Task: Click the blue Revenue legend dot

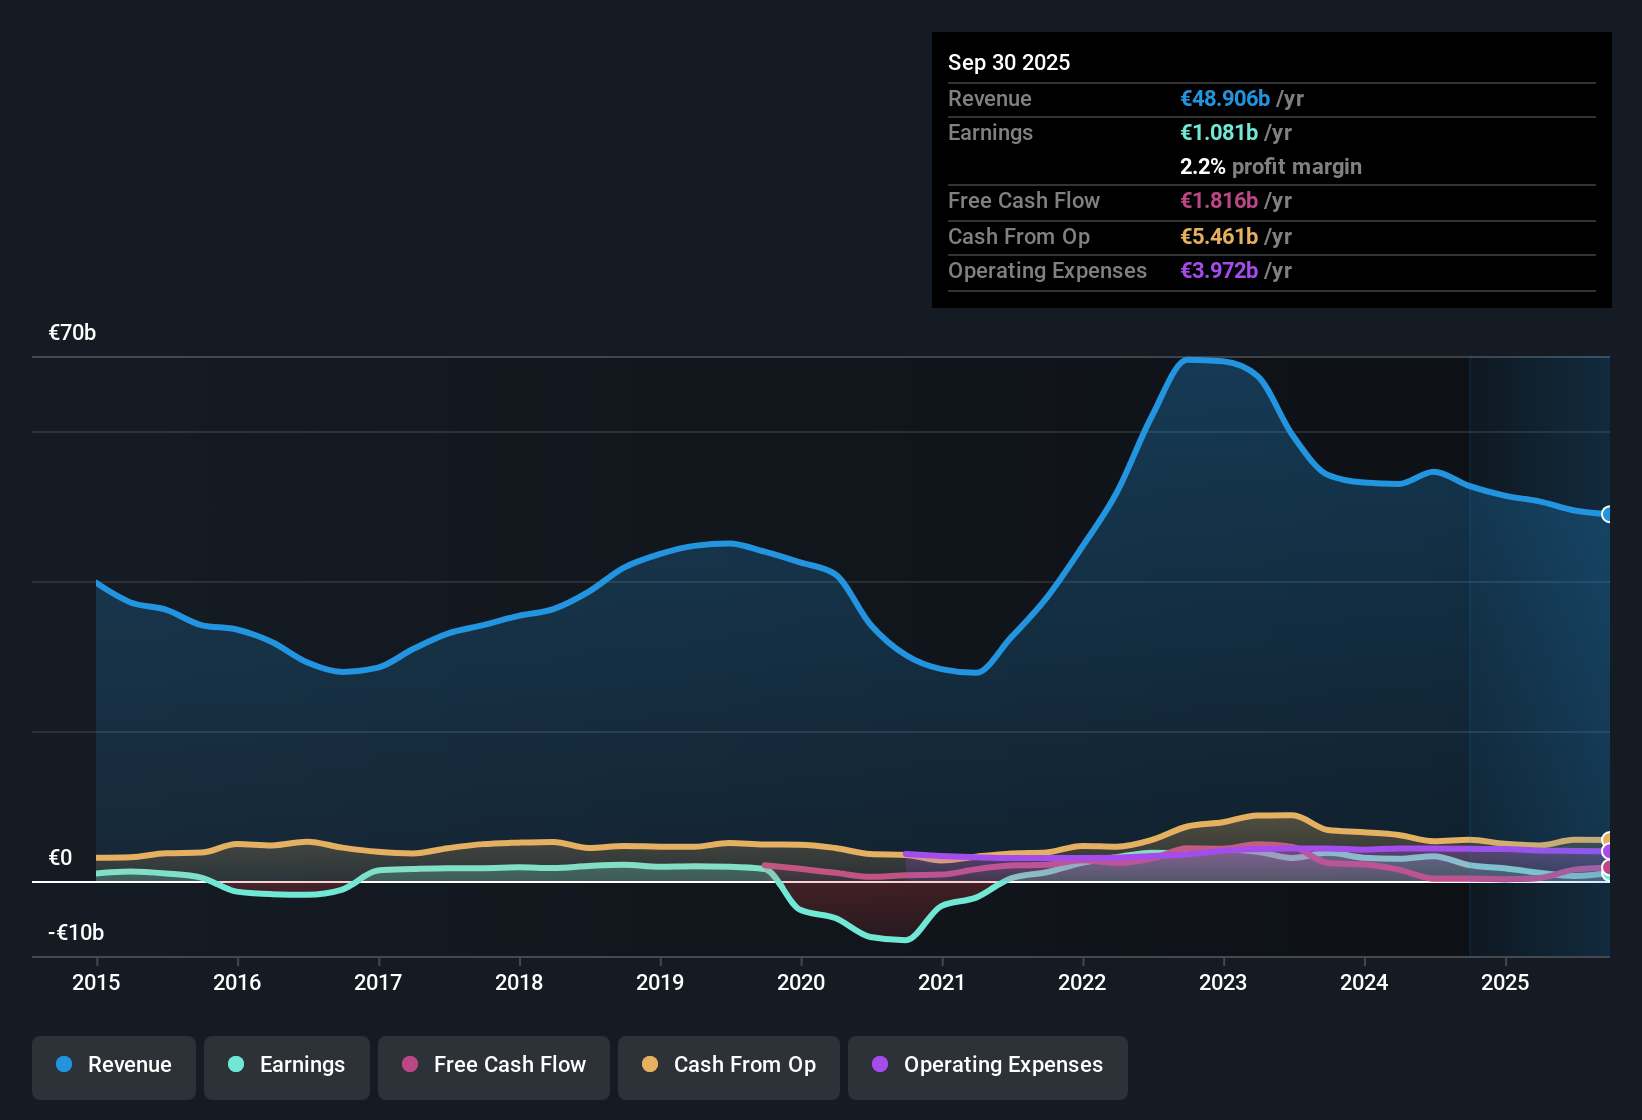Action: (63, 1065)
